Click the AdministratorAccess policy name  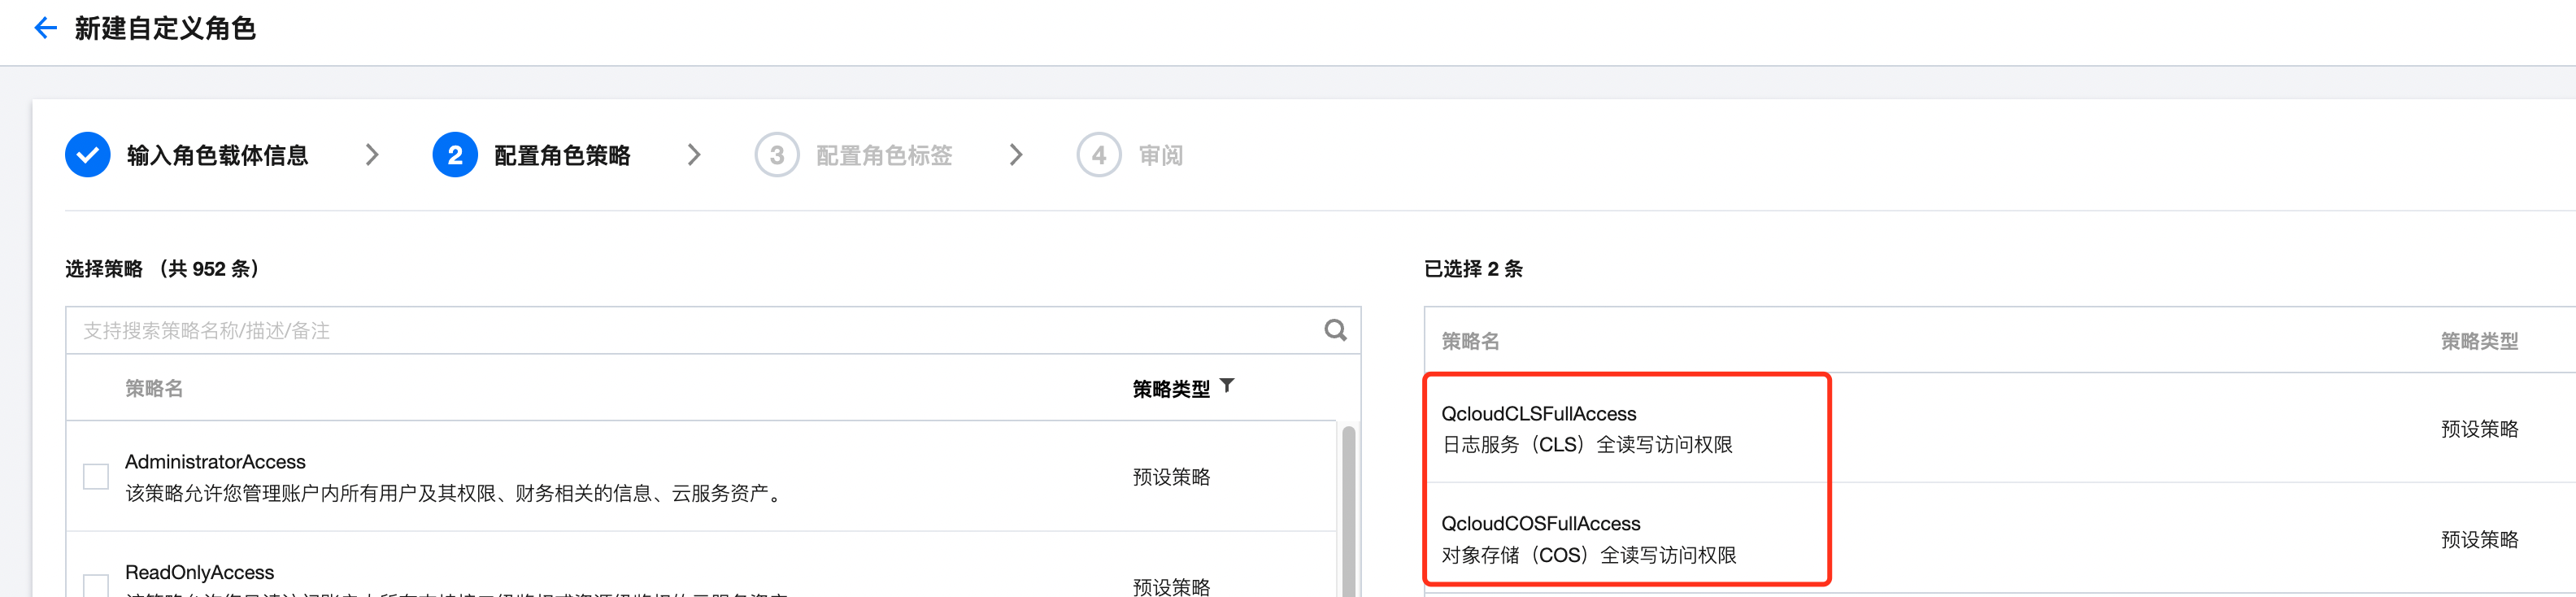point(215,462)
